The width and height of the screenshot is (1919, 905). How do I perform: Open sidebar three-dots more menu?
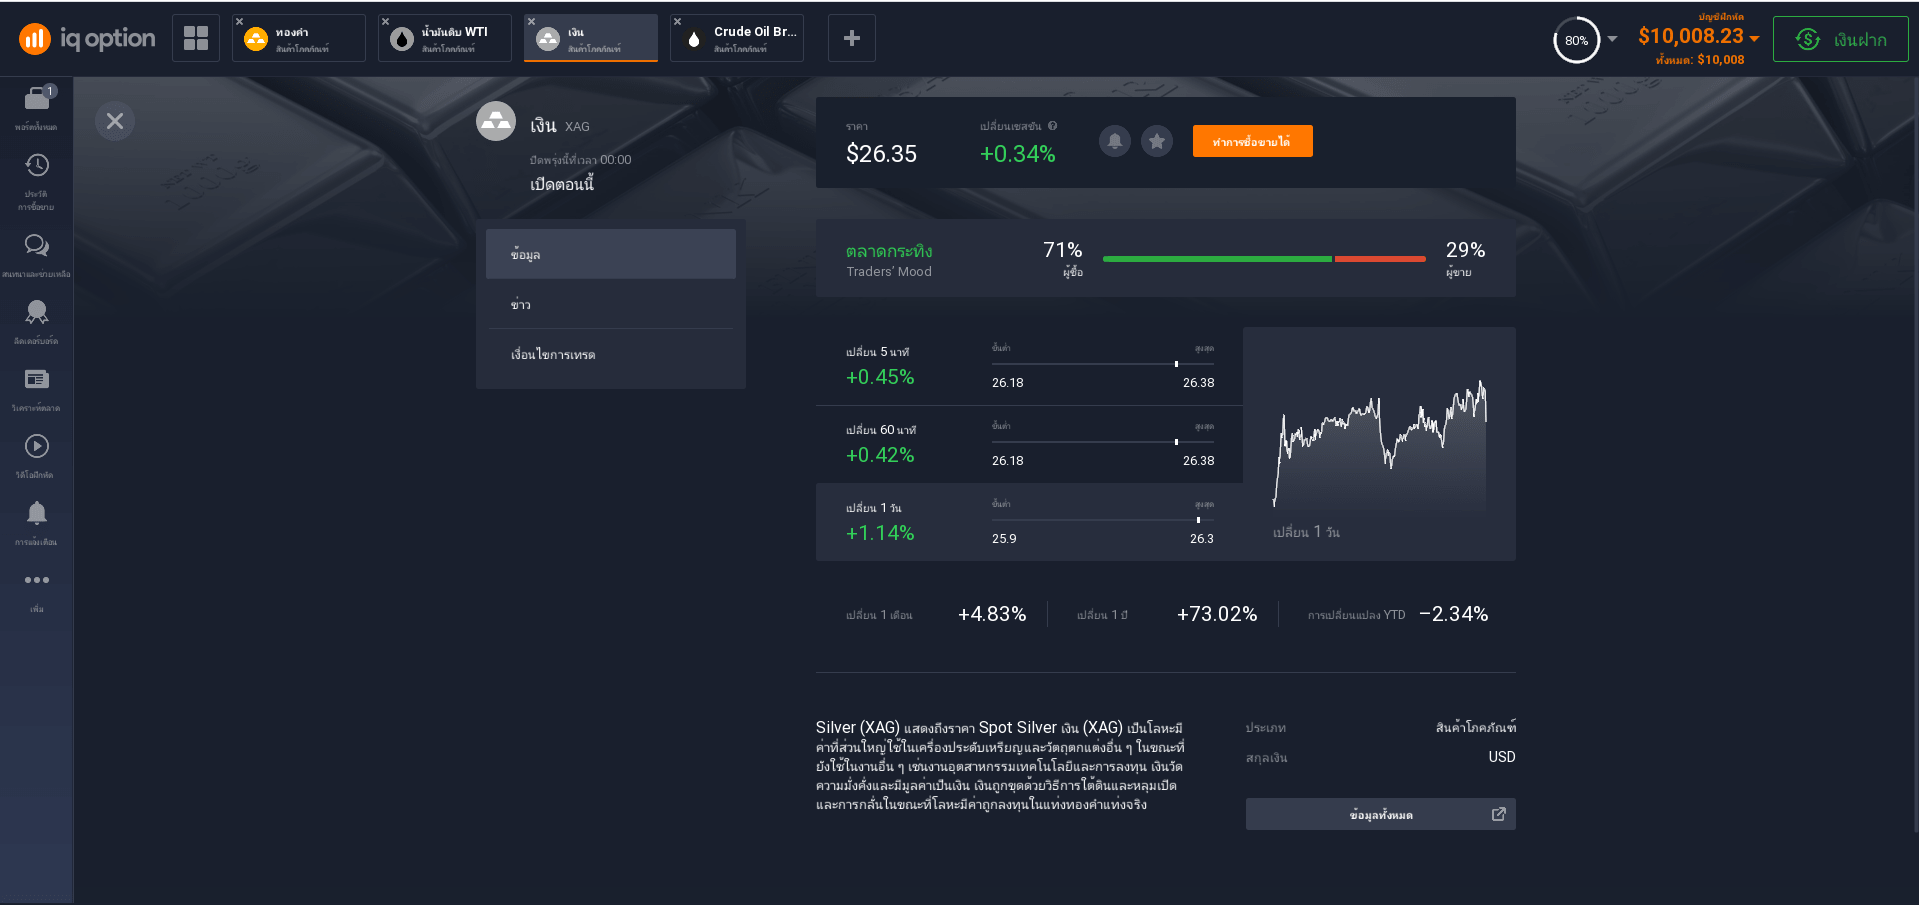click(37, 581)
